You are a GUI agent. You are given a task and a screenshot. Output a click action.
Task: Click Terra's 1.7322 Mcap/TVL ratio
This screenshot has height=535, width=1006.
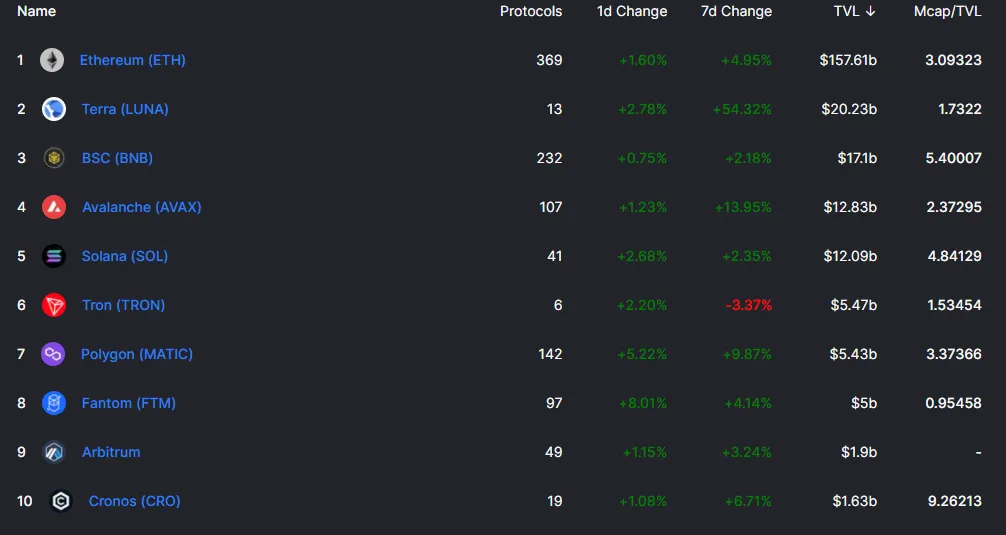(x=960, y=109)
